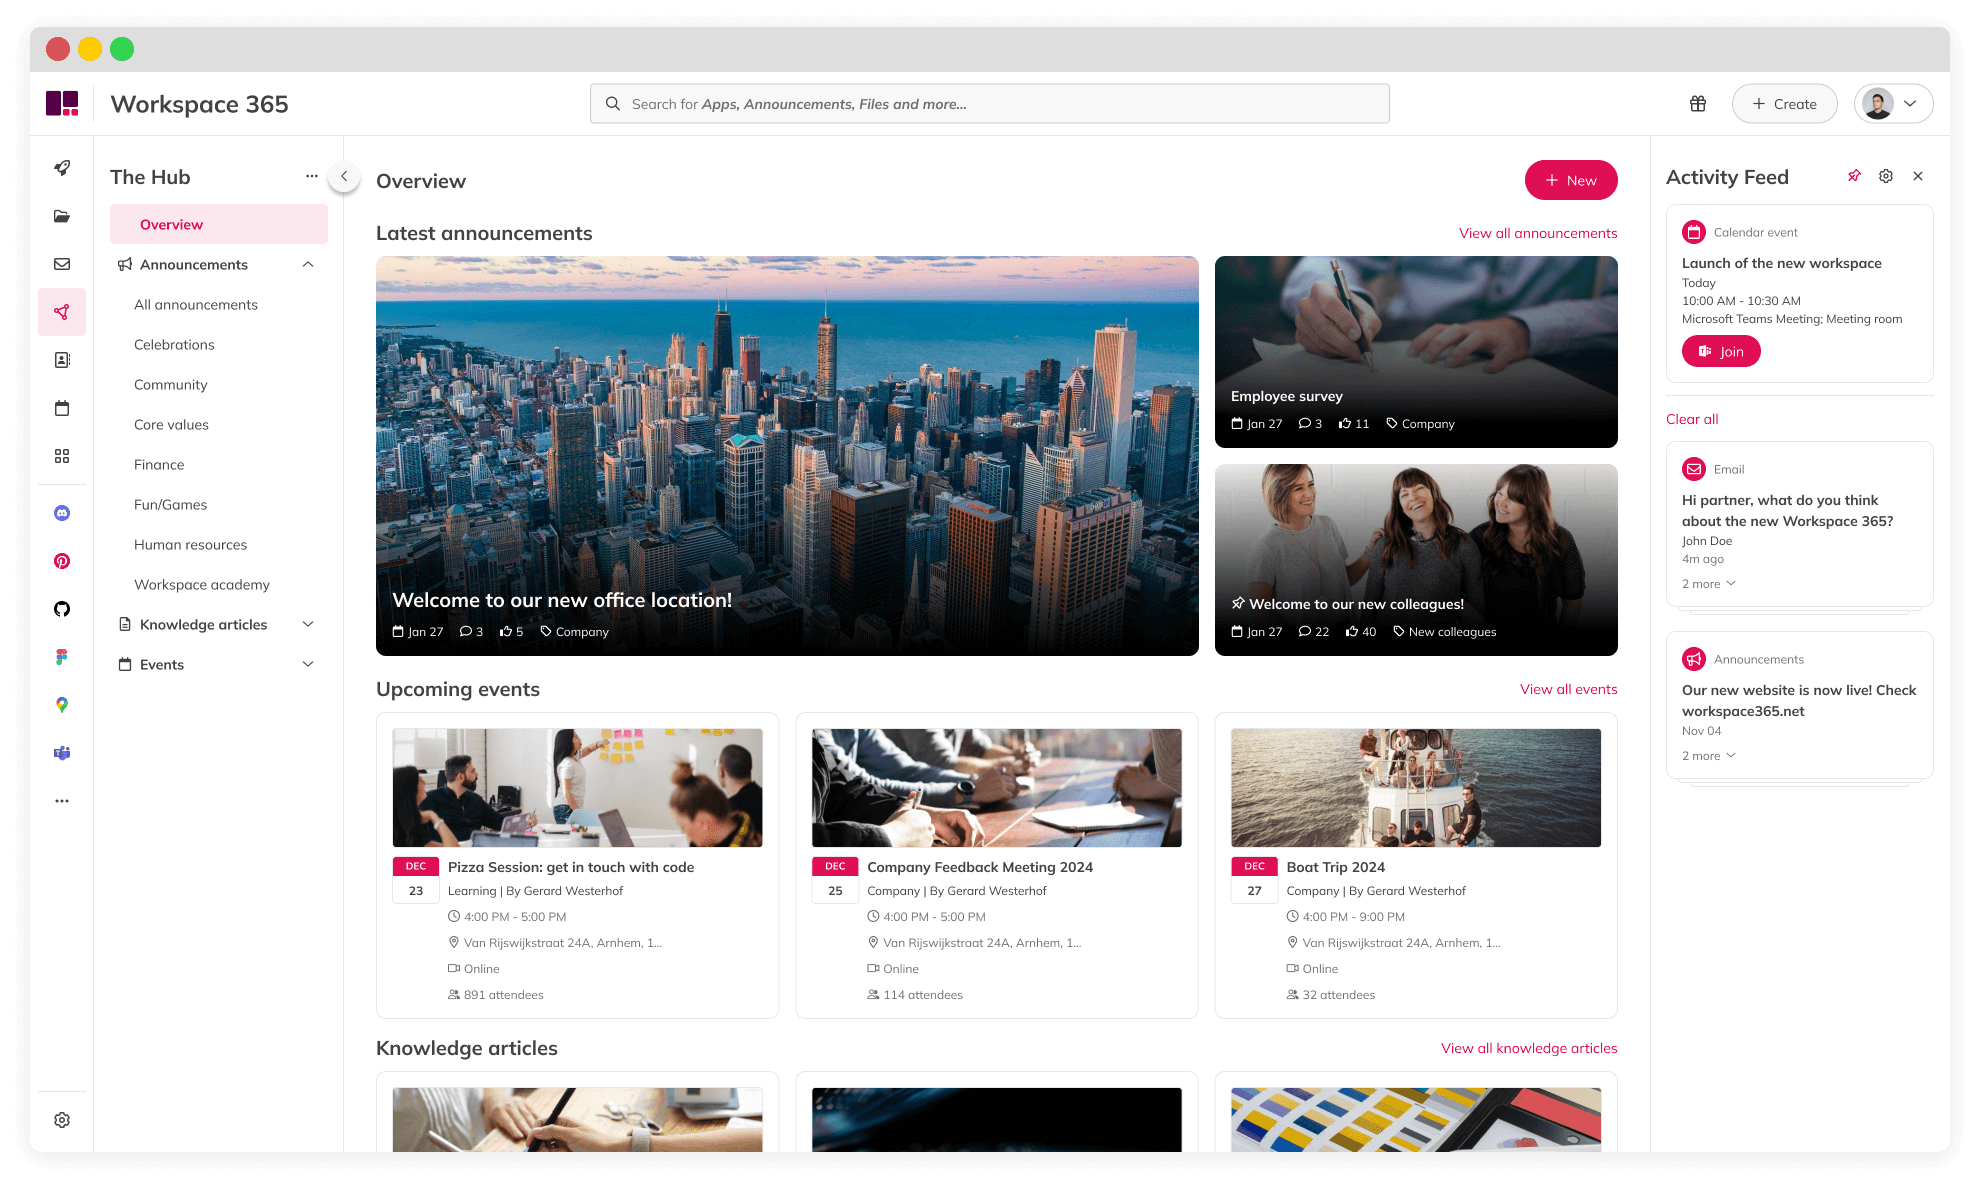This screenshot has height=1185, width=1980.
Task: Expand the Events section chevron
Action: pos(309,663)
